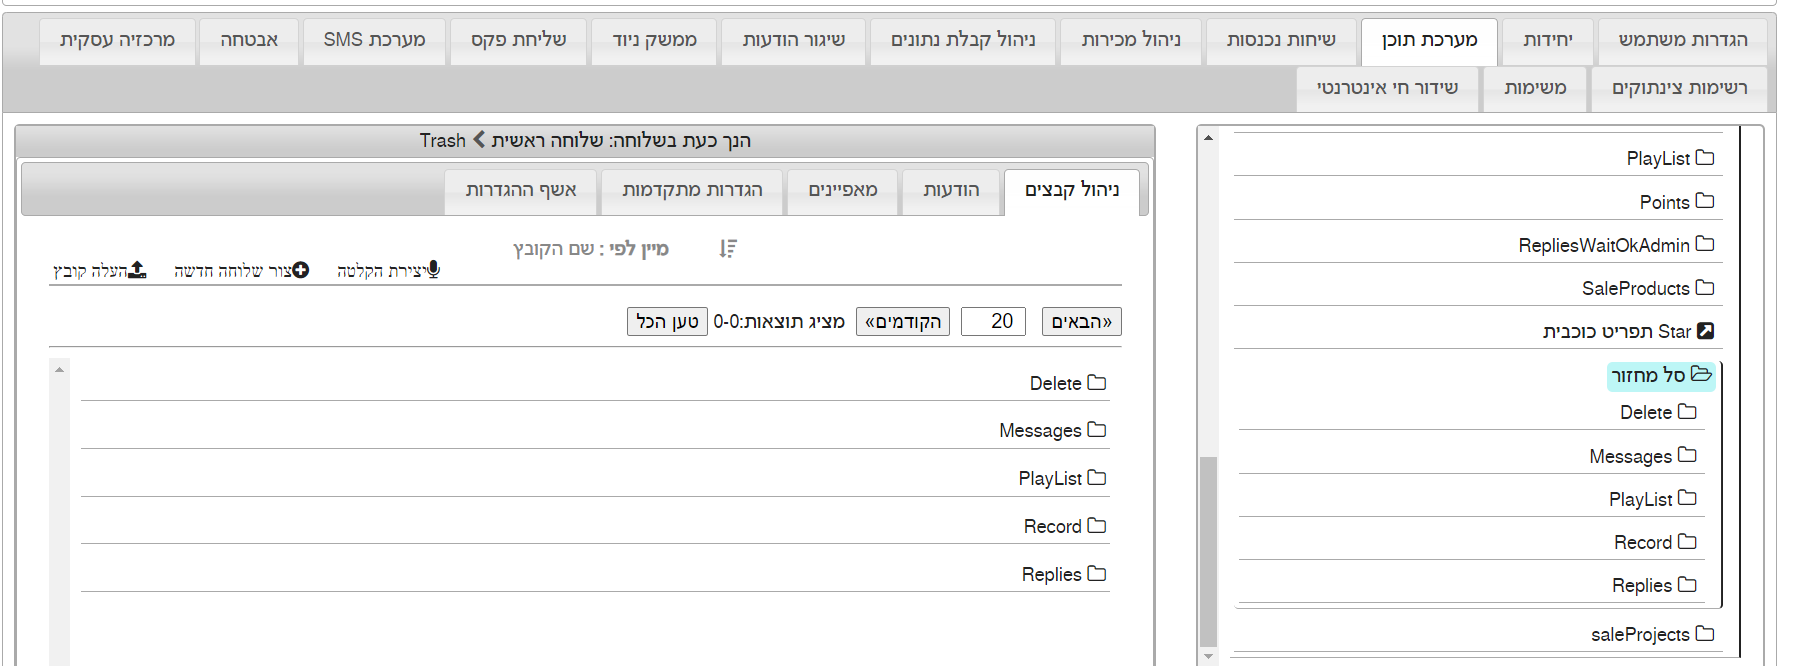Click the sort order icon
The height and width of the screenshot is (666, 1797).
tap(728, 248)
